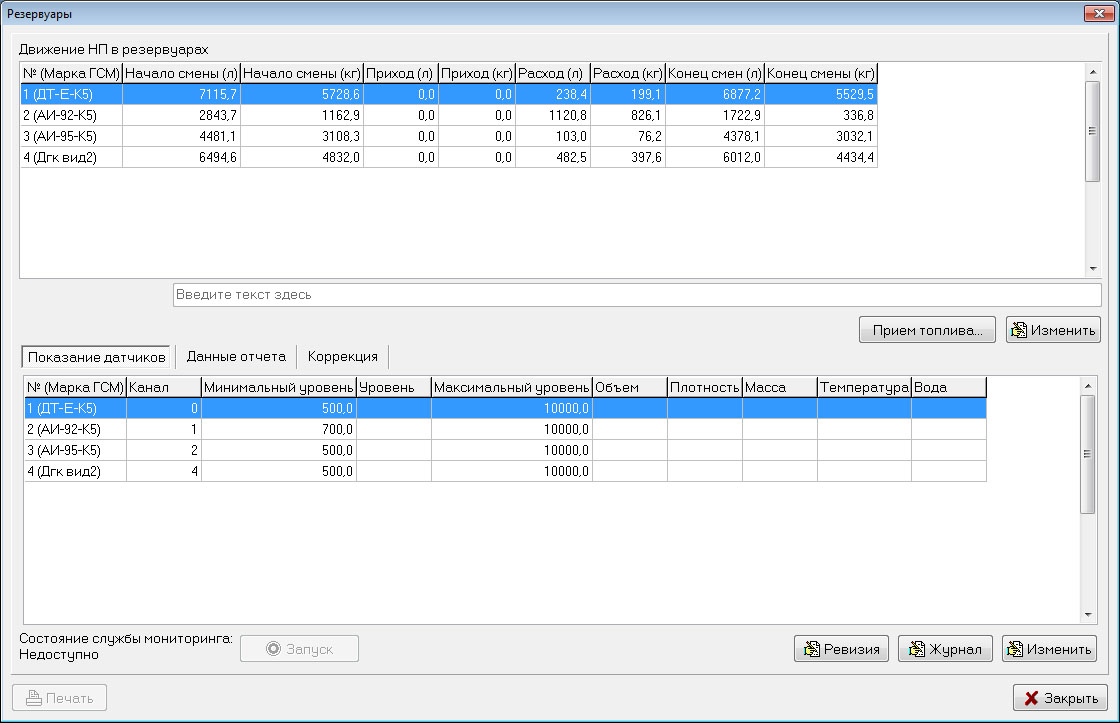Click the Минимальный уровень column header
This screenshot has height=723, width=1120.
279,387
